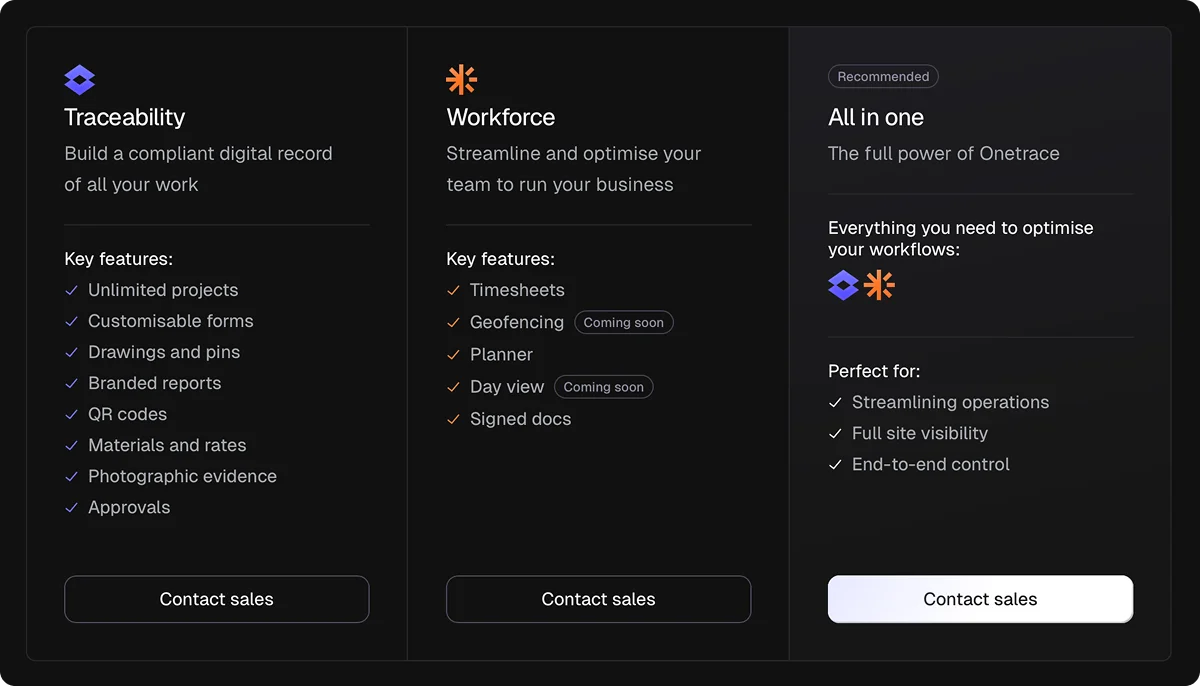Click the 'Perfect for:' label
This screenshot has width=1200, height=686.
tap(874, 371)
